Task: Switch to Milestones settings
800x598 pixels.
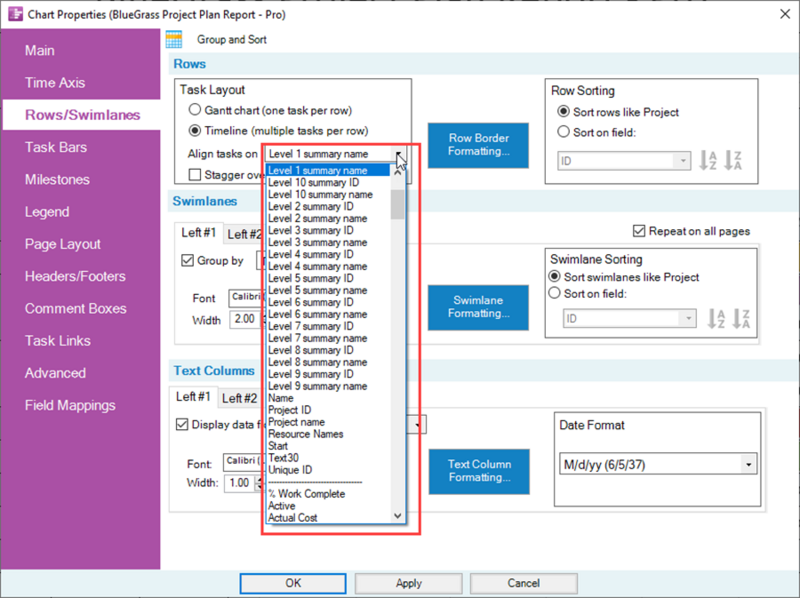Action: [57, 180]
